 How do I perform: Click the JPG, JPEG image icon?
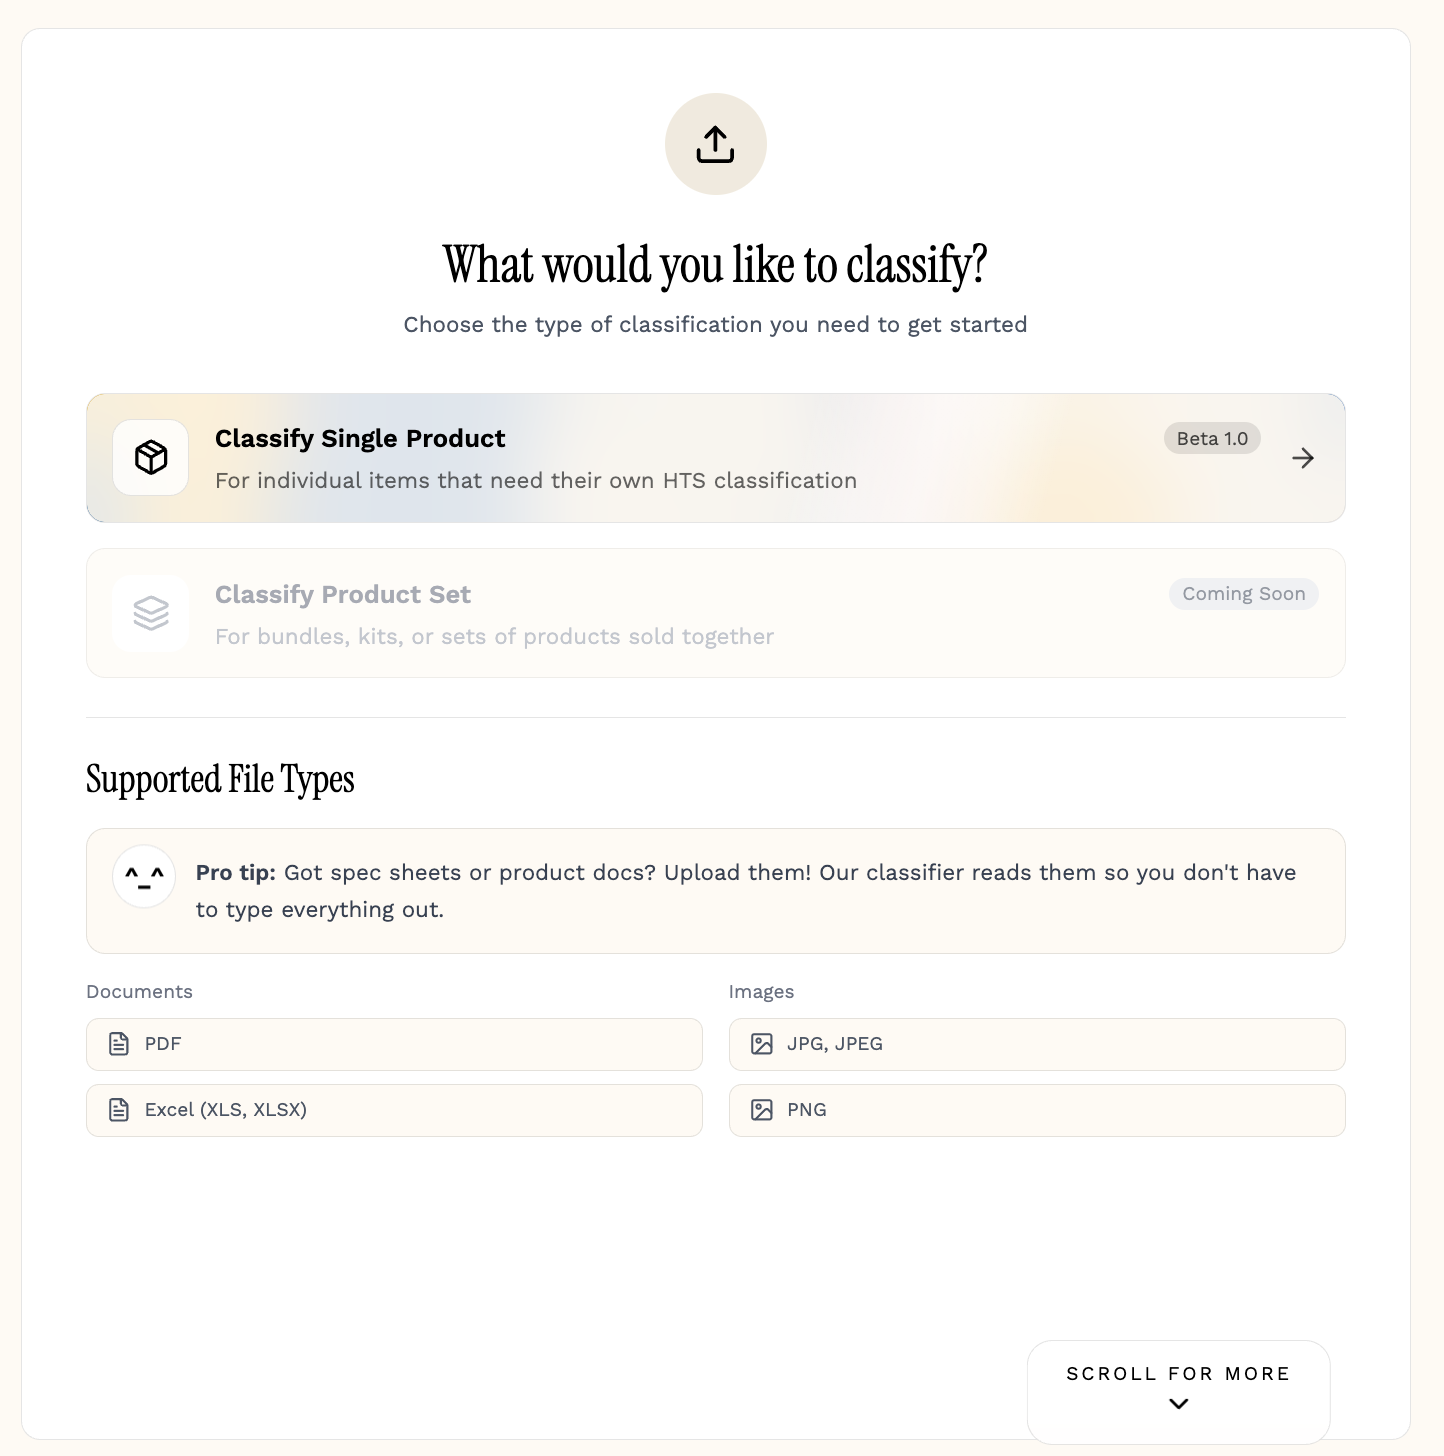pyautogui.click(x=762, y=1044)
